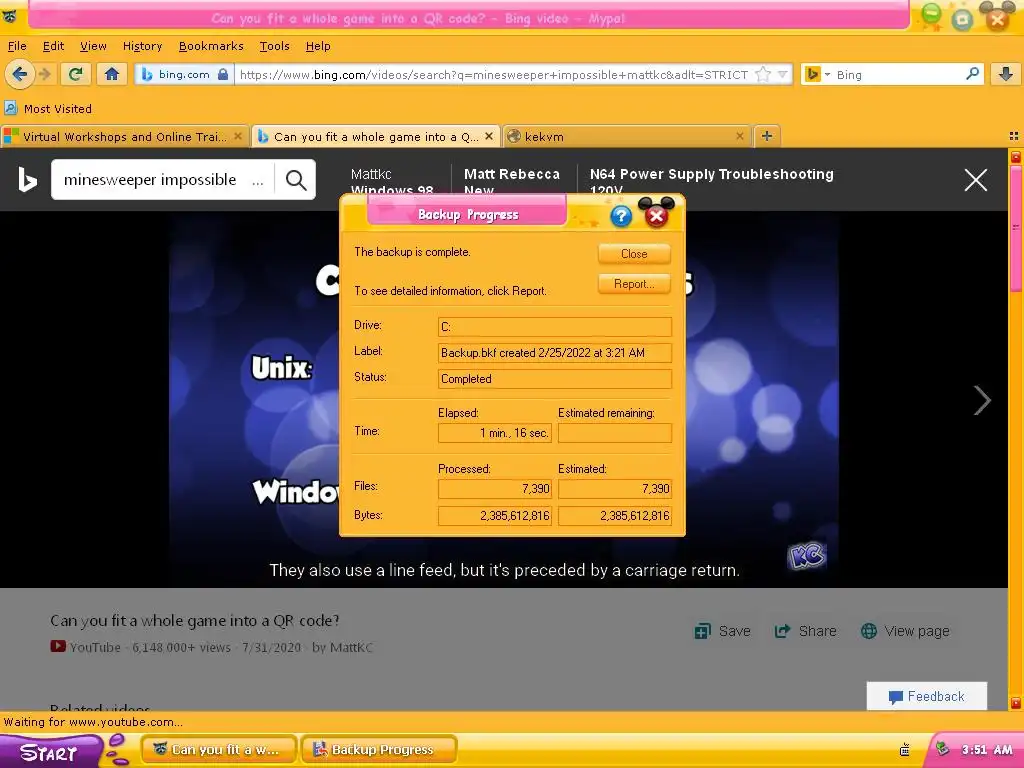This screenshot has height=768, width=1024.
Task: Click the Mypal raccoon icon in title bar
Action: point(10,16)
